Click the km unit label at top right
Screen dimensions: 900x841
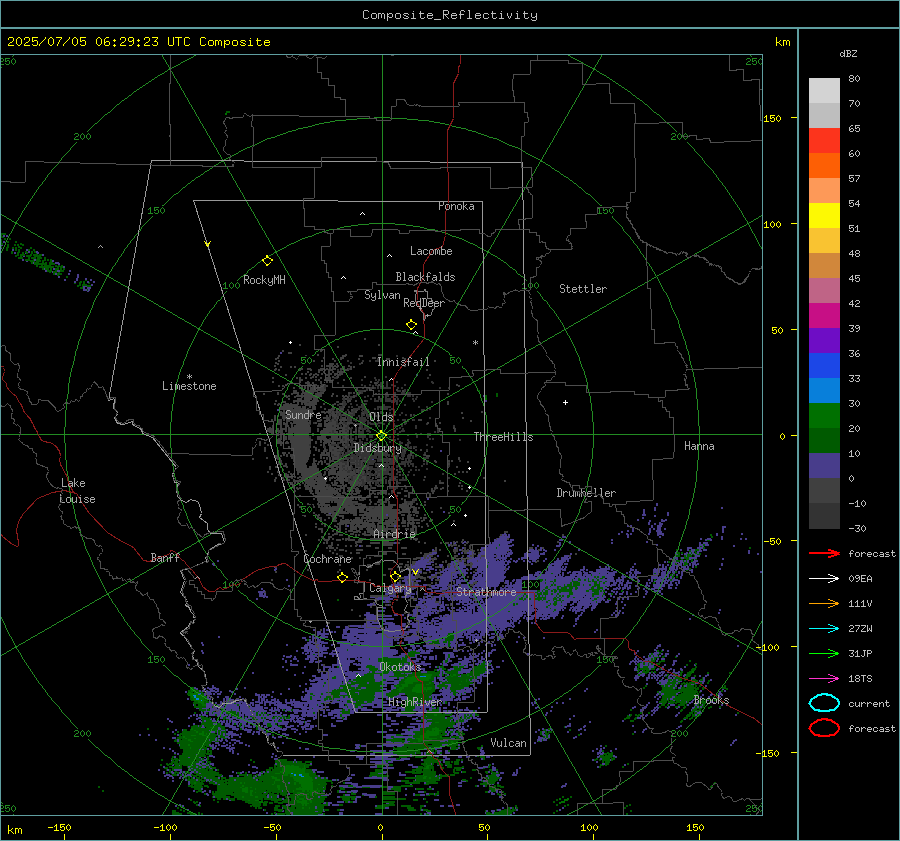click(x=783, y=42)
